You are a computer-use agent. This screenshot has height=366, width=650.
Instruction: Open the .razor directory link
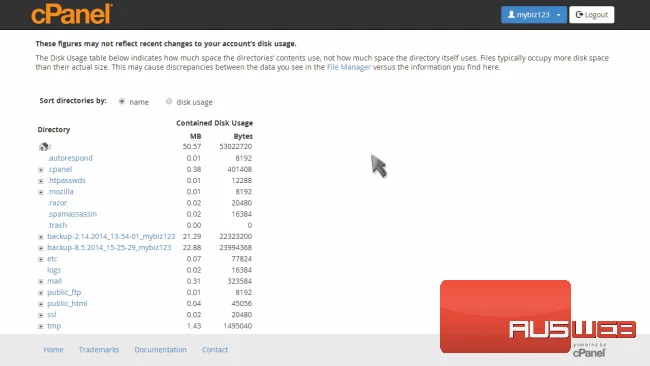click(x=57, y=203)
